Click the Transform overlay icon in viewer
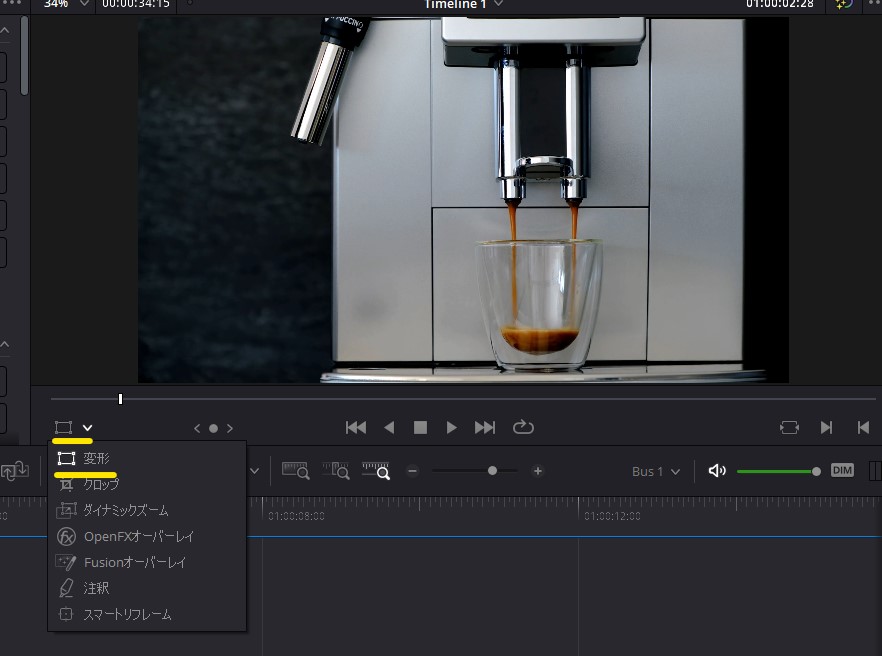 click(x=64, y=428)
